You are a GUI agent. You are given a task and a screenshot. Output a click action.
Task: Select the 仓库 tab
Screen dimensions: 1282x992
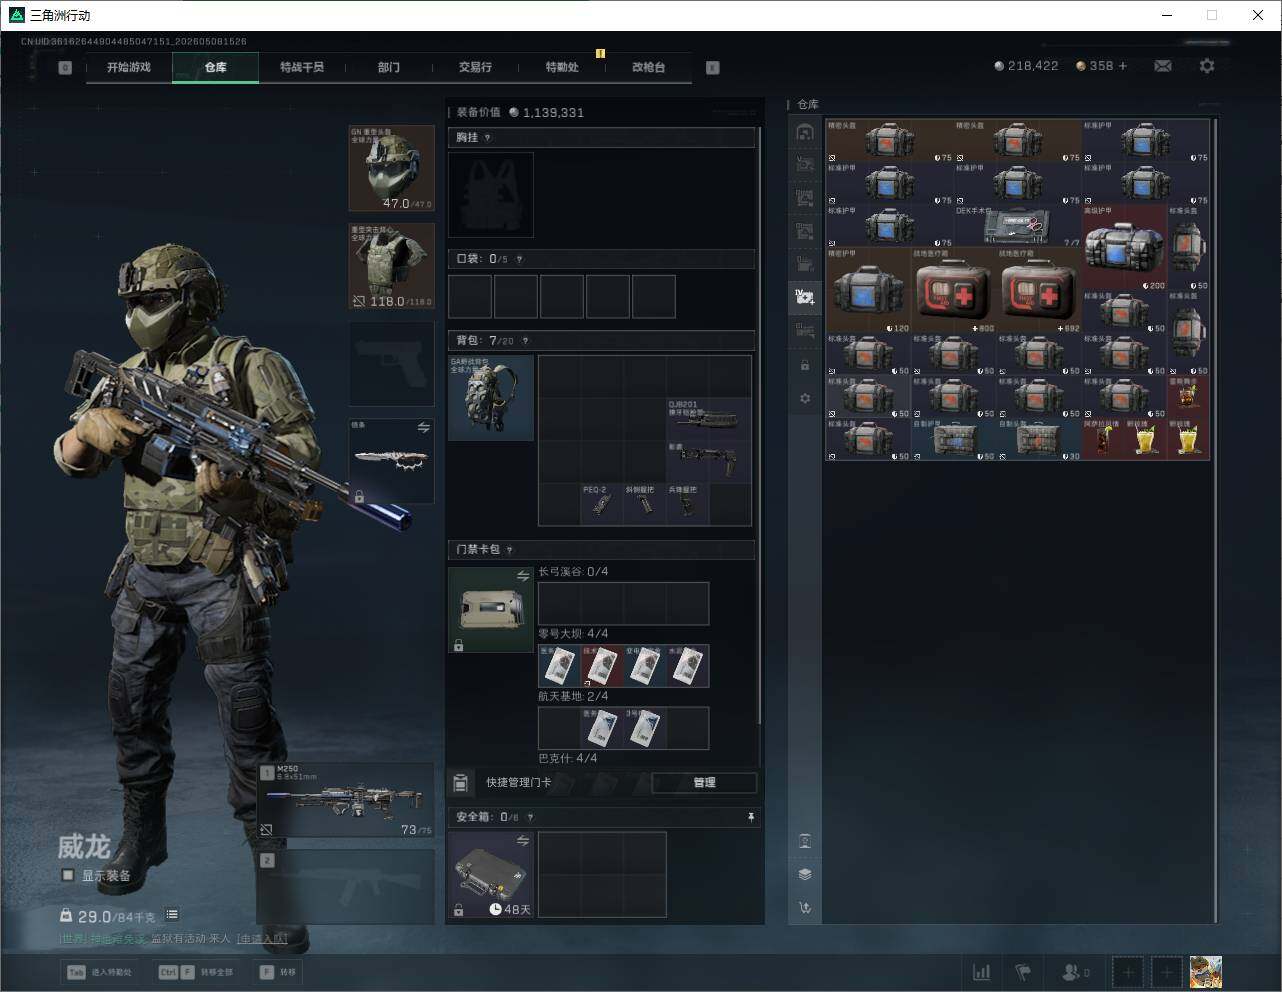(216, 67)
